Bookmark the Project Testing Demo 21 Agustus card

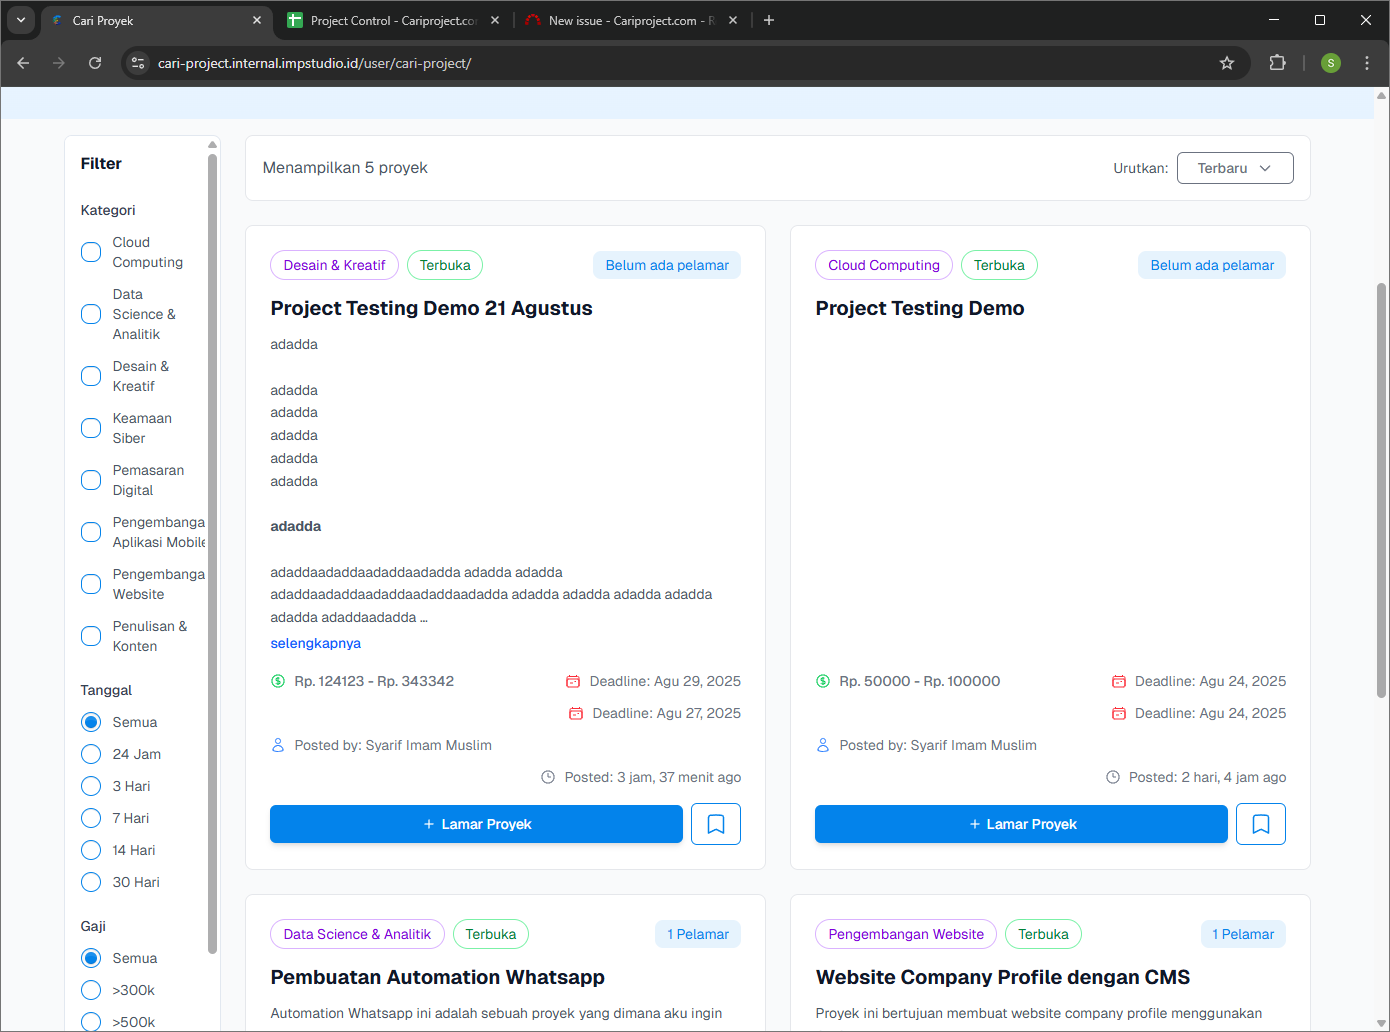point(715,824)
